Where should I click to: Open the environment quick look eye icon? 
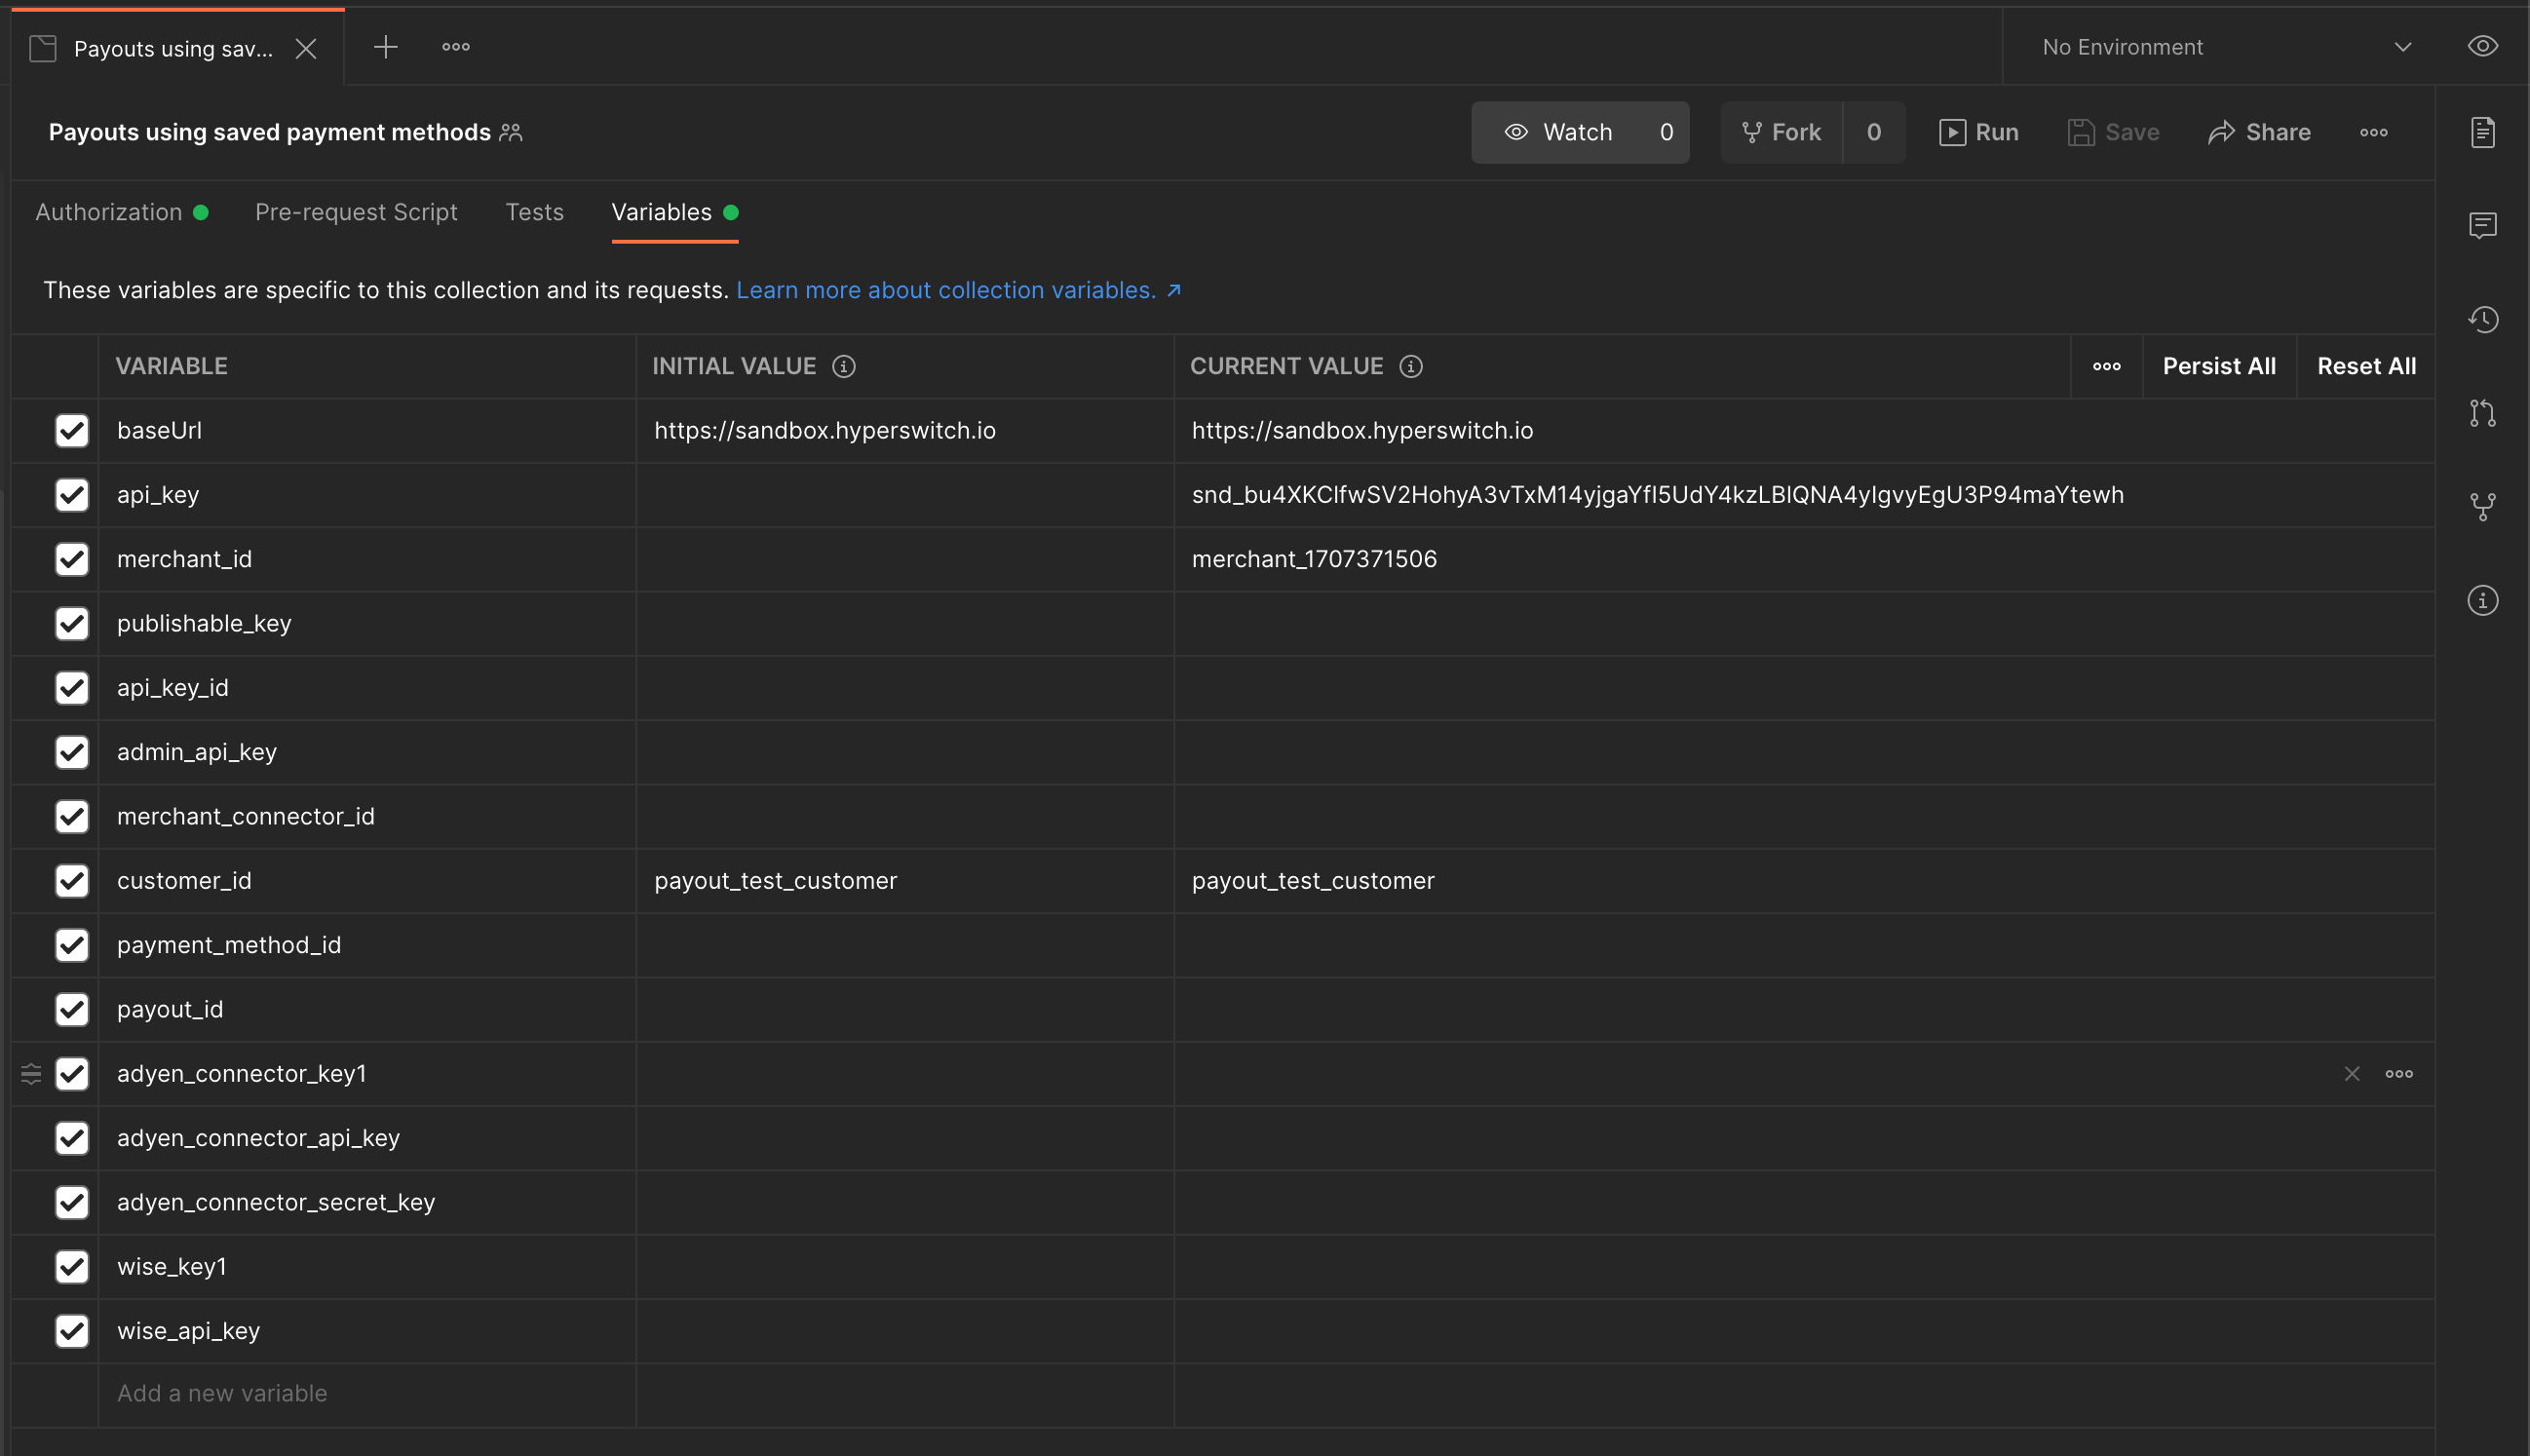tap(2483, 46)
